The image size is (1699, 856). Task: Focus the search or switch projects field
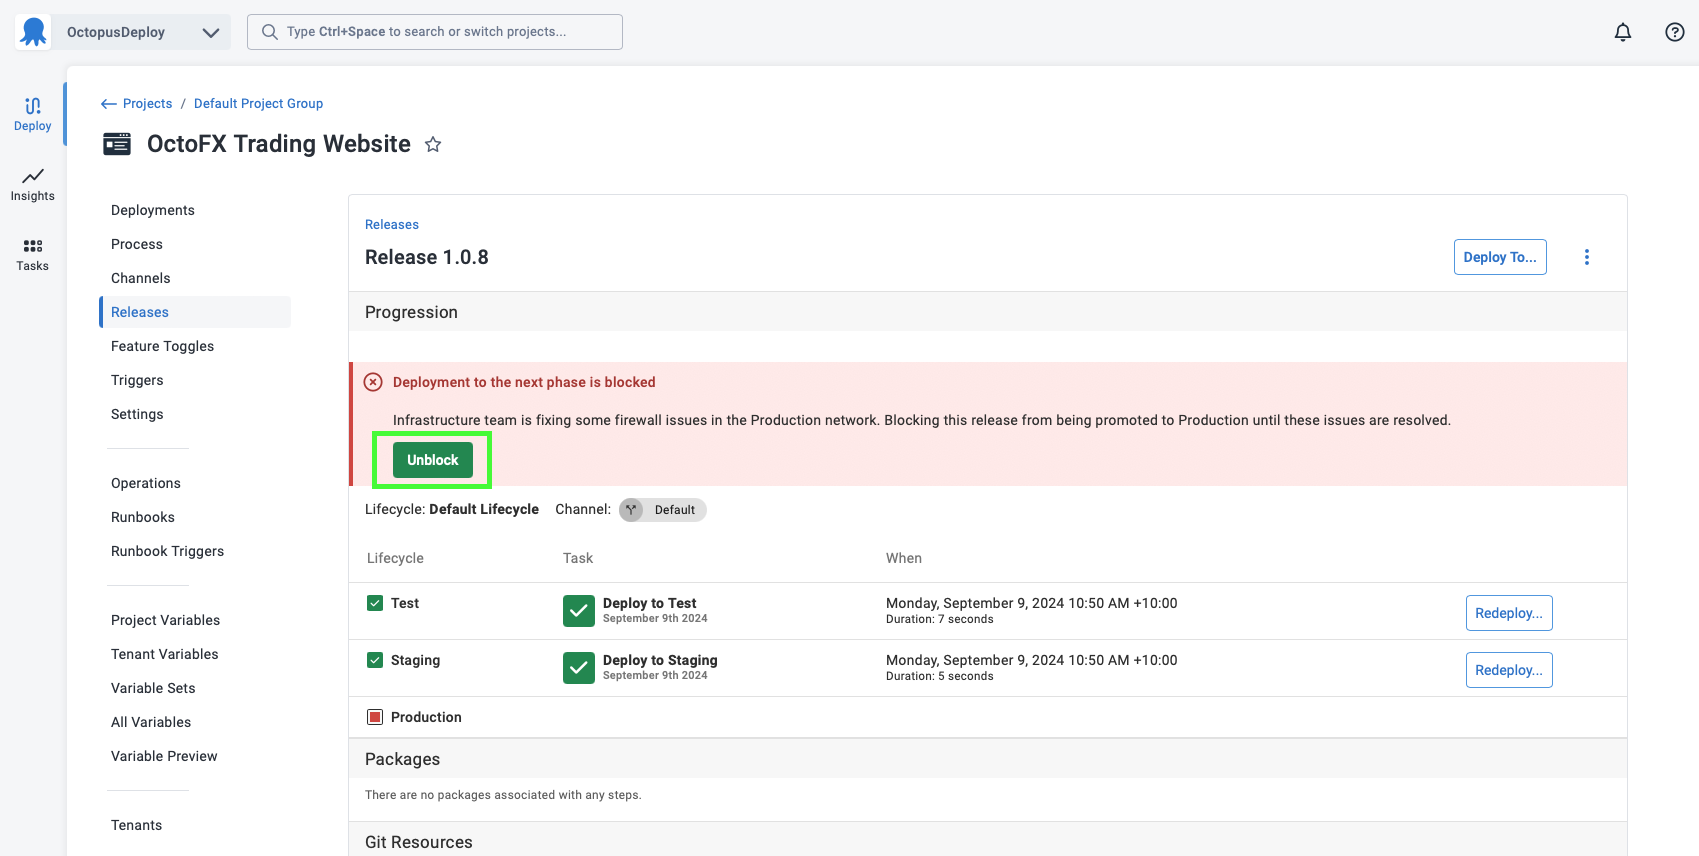pos(435,32)
